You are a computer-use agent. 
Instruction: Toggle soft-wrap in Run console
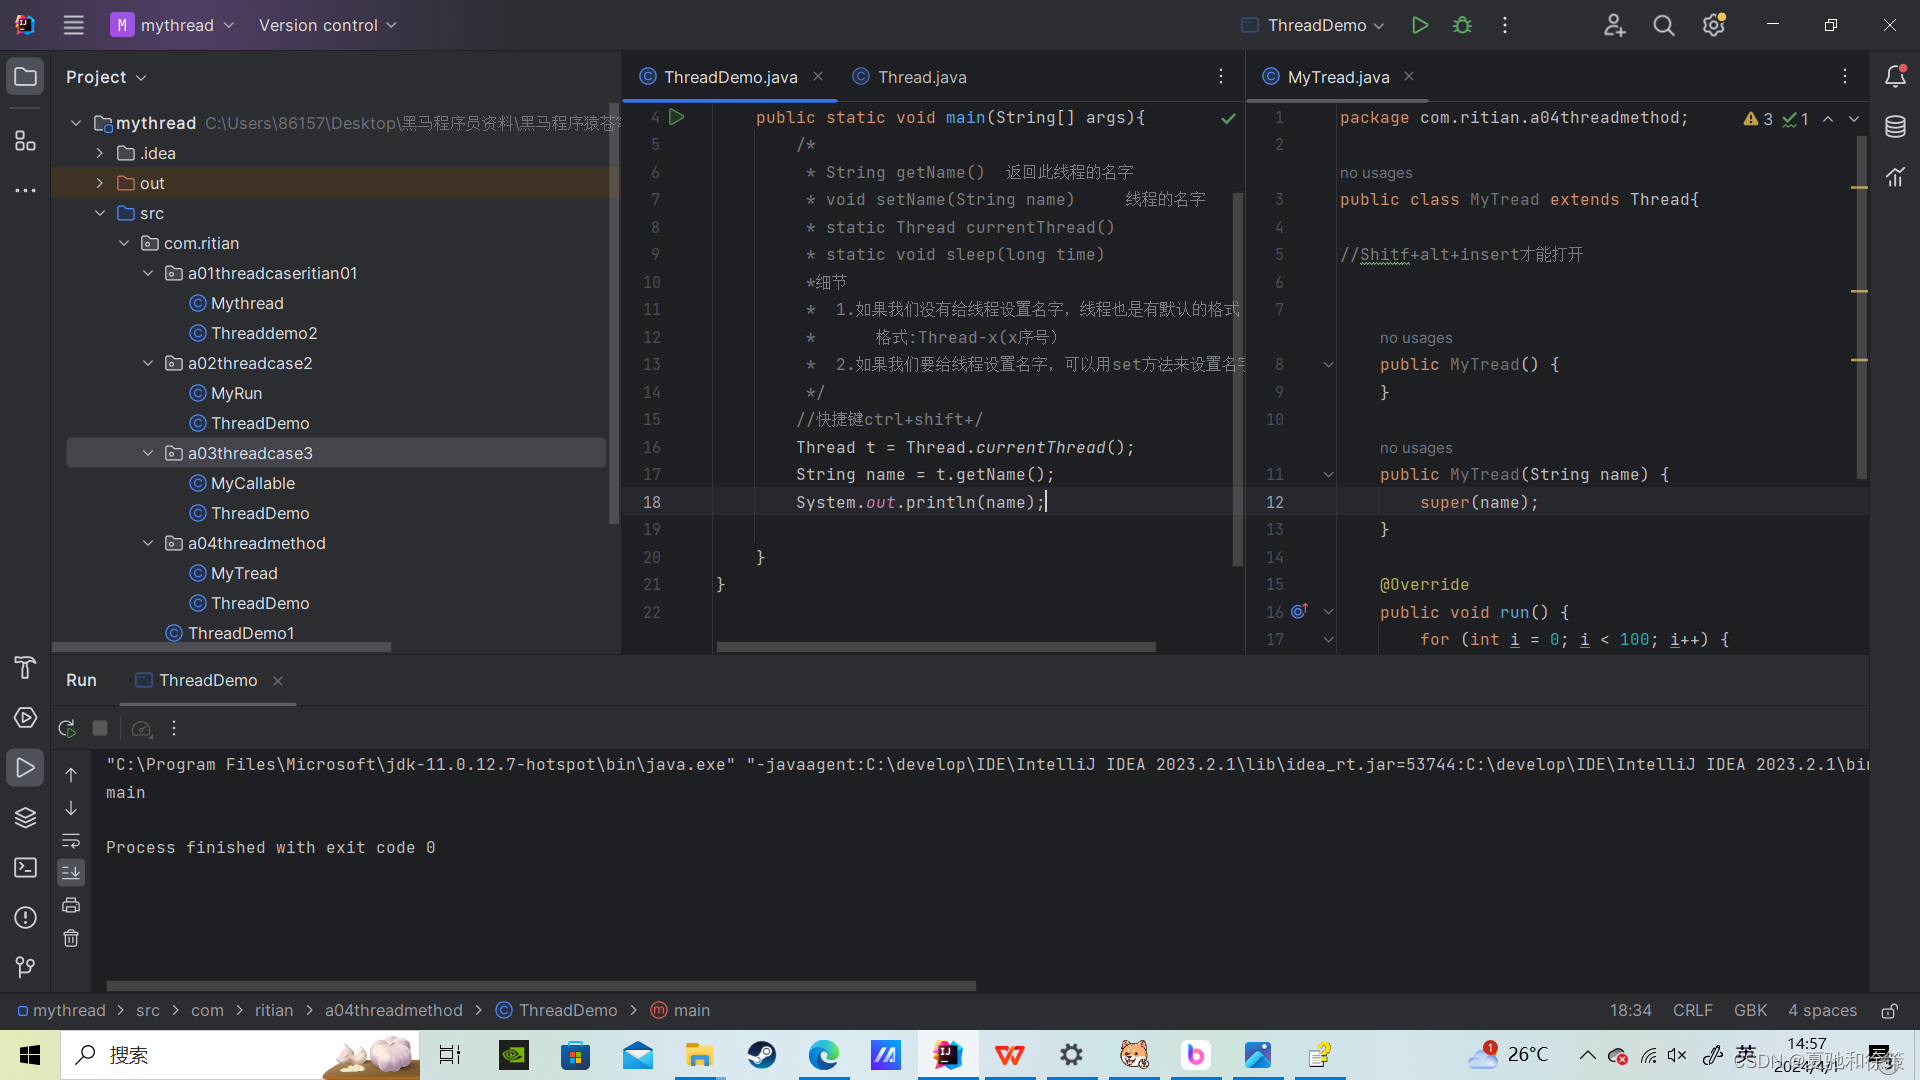tap(71, 840)
